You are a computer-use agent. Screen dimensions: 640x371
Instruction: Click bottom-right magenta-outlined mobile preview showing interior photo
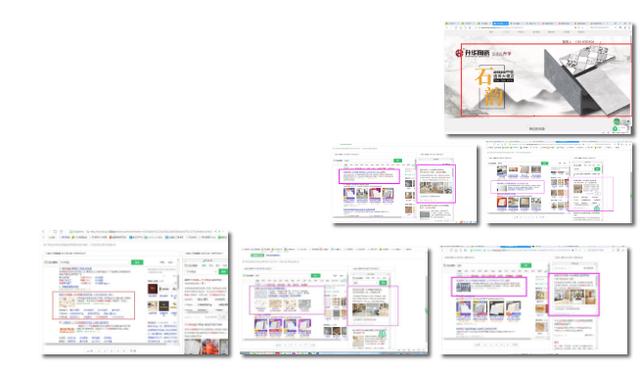point(573,294)
